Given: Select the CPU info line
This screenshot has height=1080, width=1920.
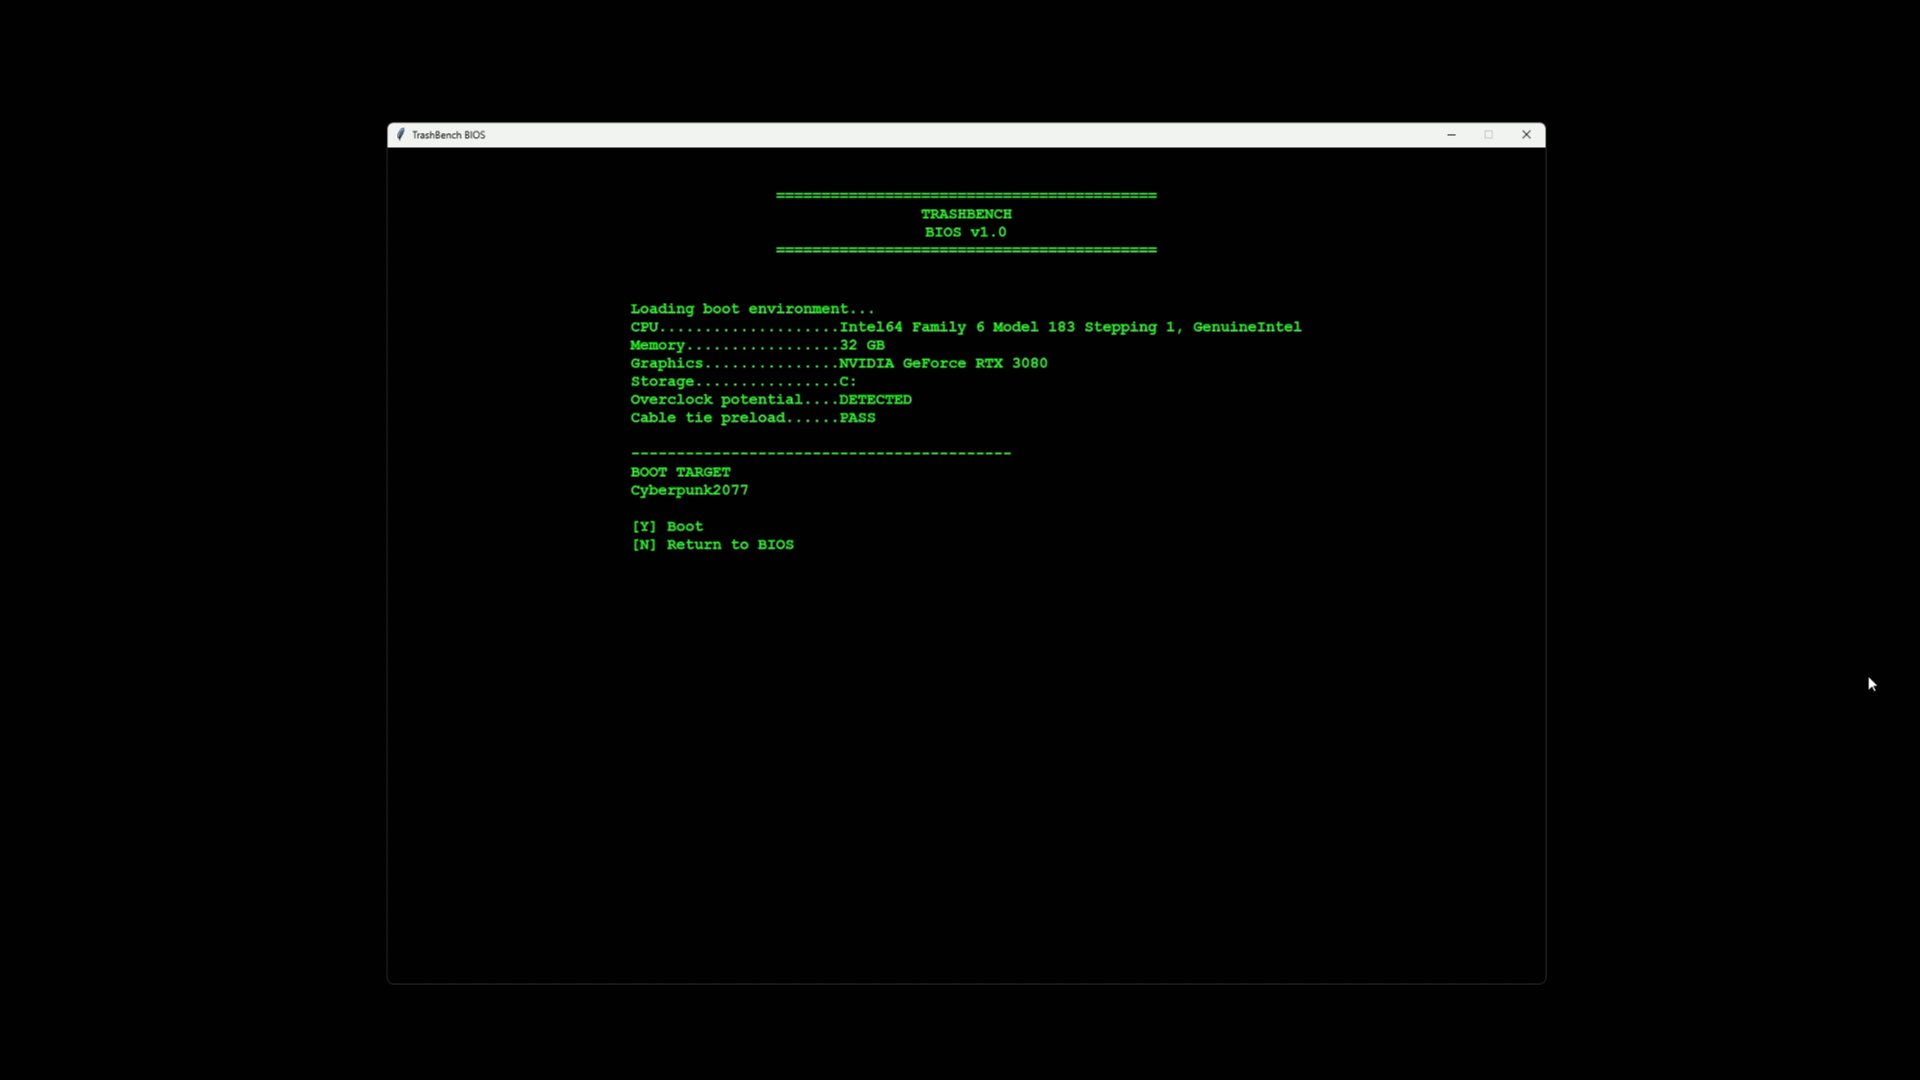Looking at the screenshot, I should (966, 327).
